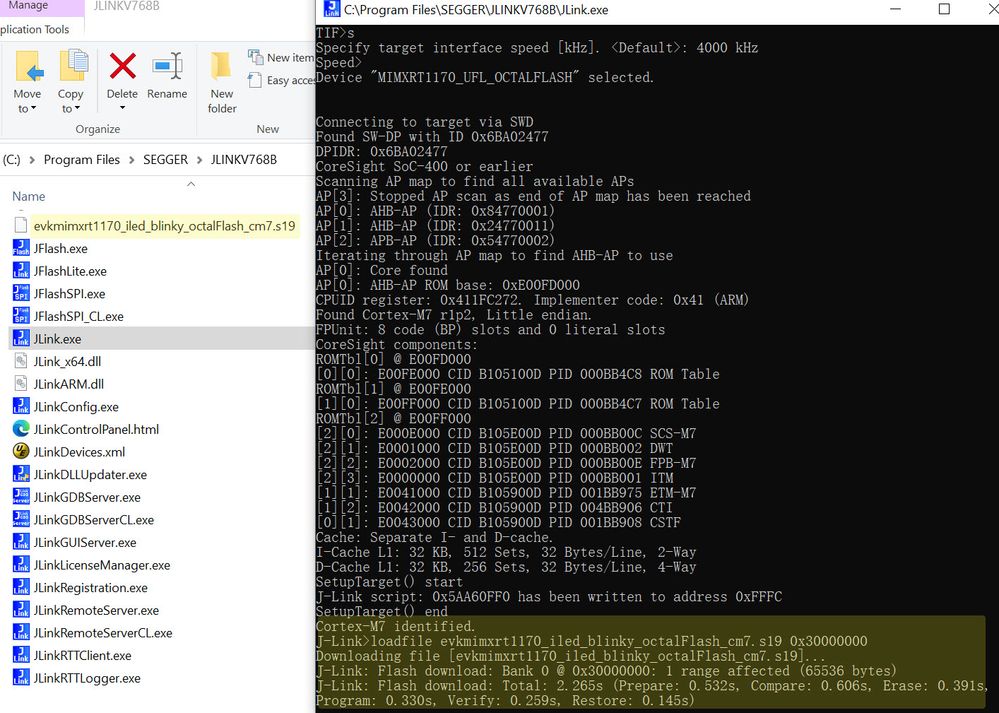Select the JFlashLite.exe file icon
This screenshot has height=713, width=999.
21,271
